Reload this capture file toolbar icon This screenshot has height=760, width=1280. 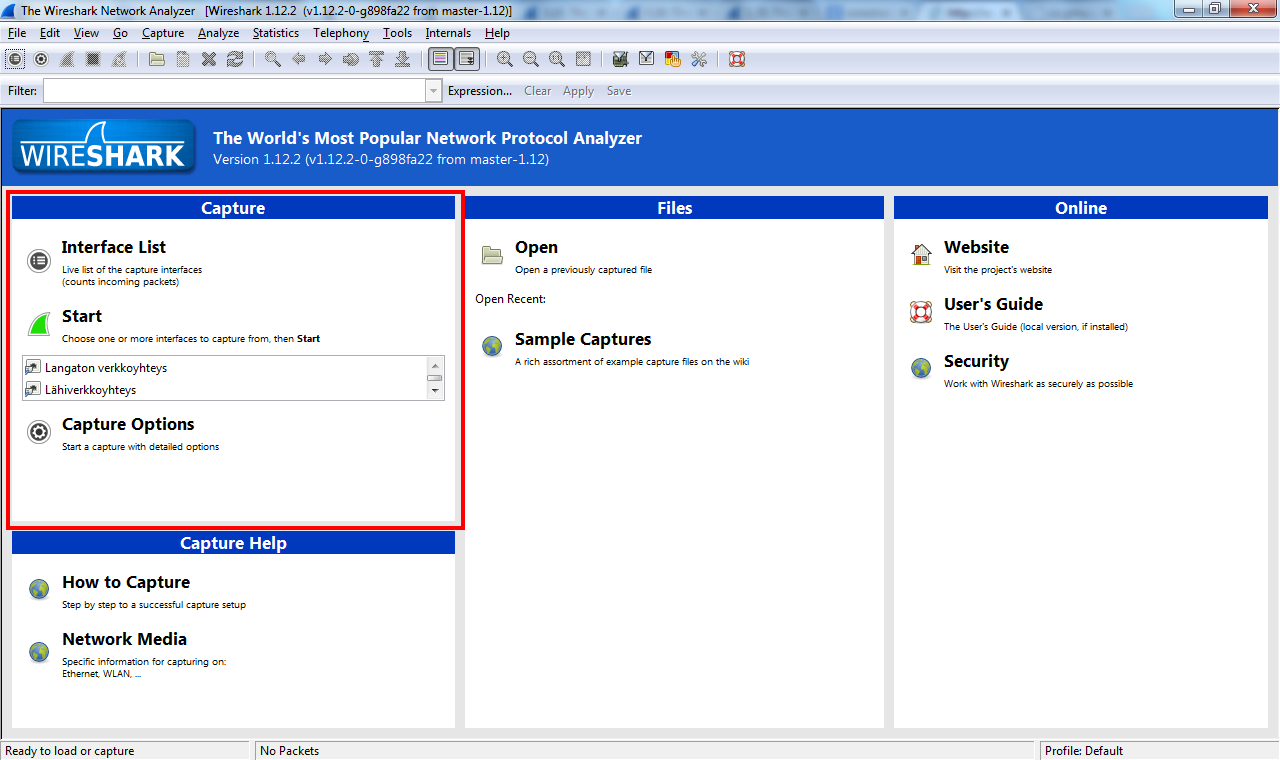click(x=235, y=59)
